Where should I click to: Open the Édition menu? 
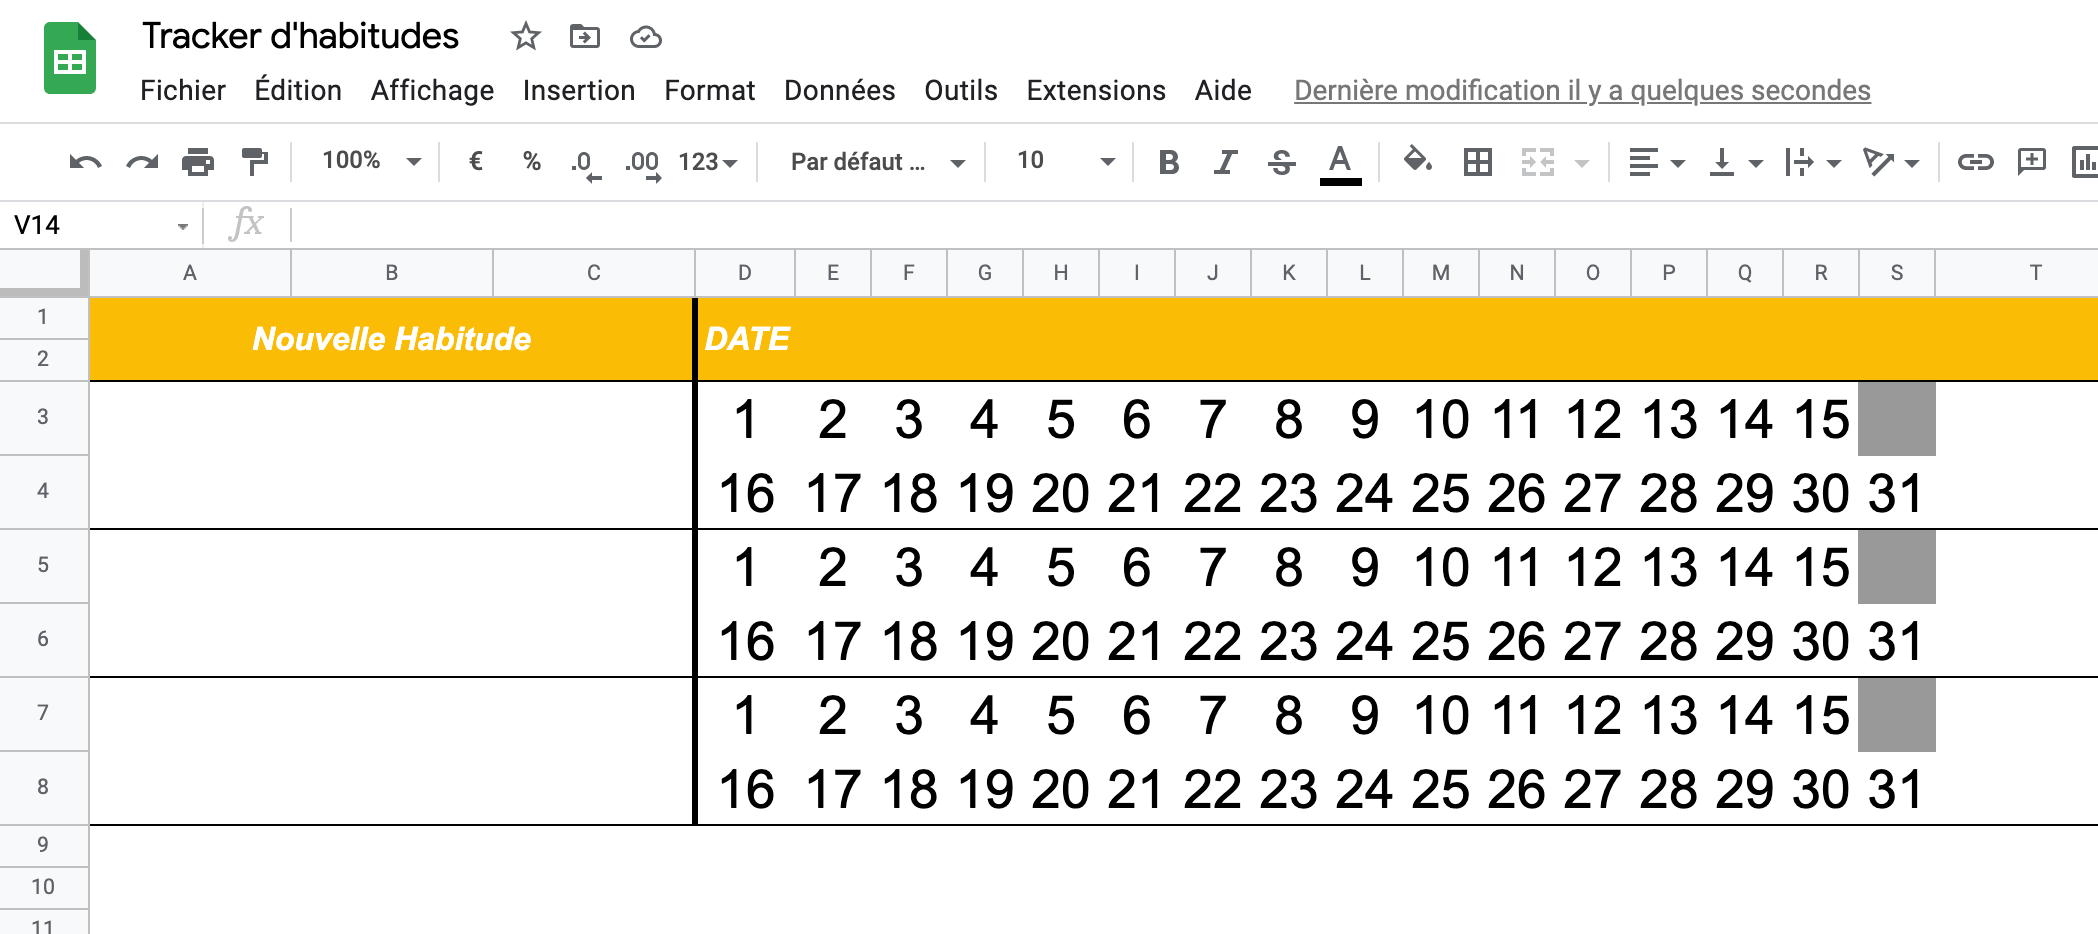pos(298,90)
